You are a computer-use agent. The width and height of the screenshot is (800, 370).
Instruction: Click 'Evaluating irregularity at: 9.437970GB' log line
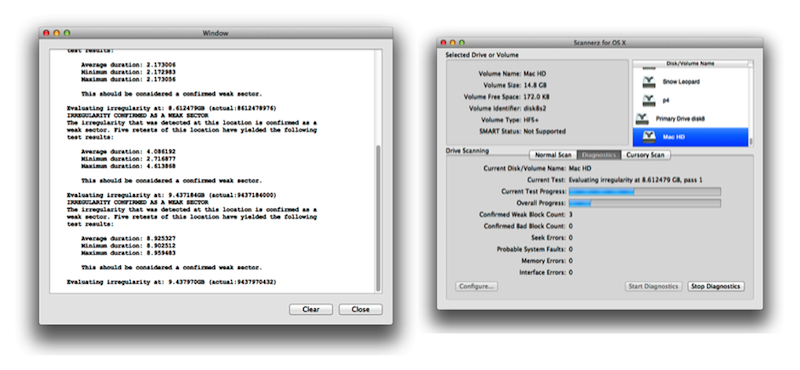[x=171, y=282]
